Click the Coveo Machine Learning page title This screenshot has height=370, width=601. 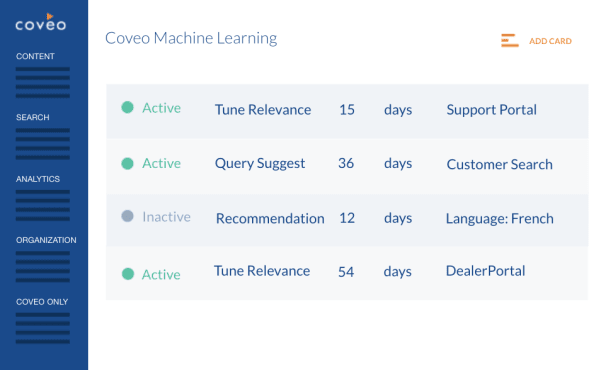point(191,38)
